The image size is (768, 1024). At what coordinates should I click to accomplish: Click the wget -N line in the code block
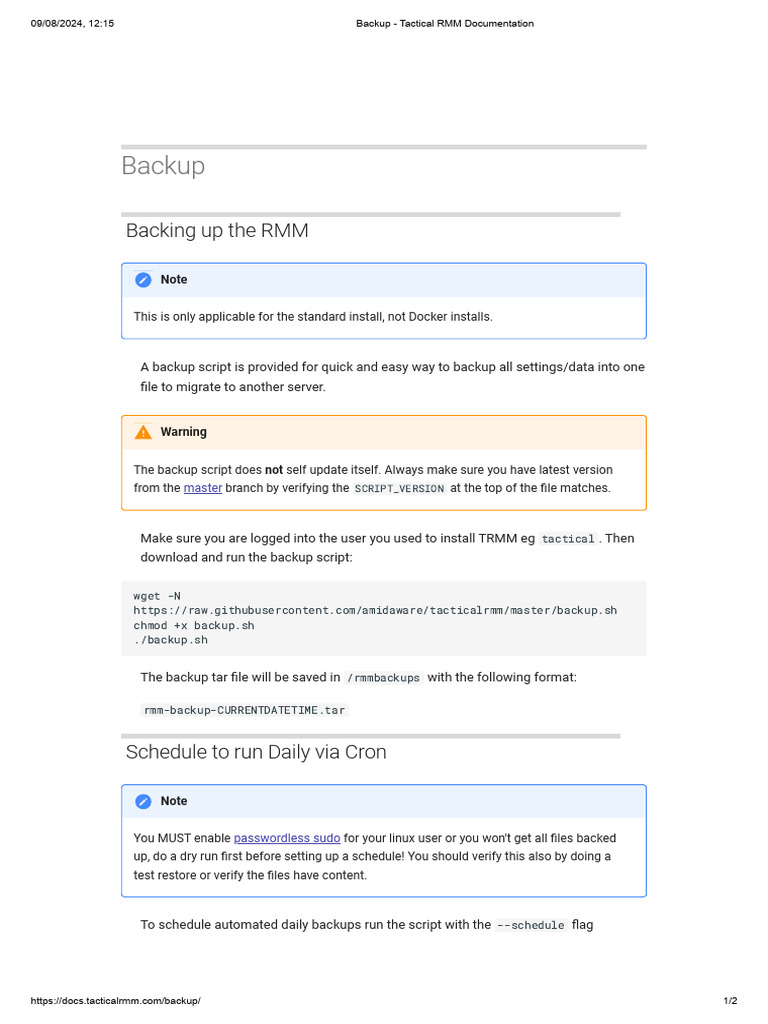(157, 596)
